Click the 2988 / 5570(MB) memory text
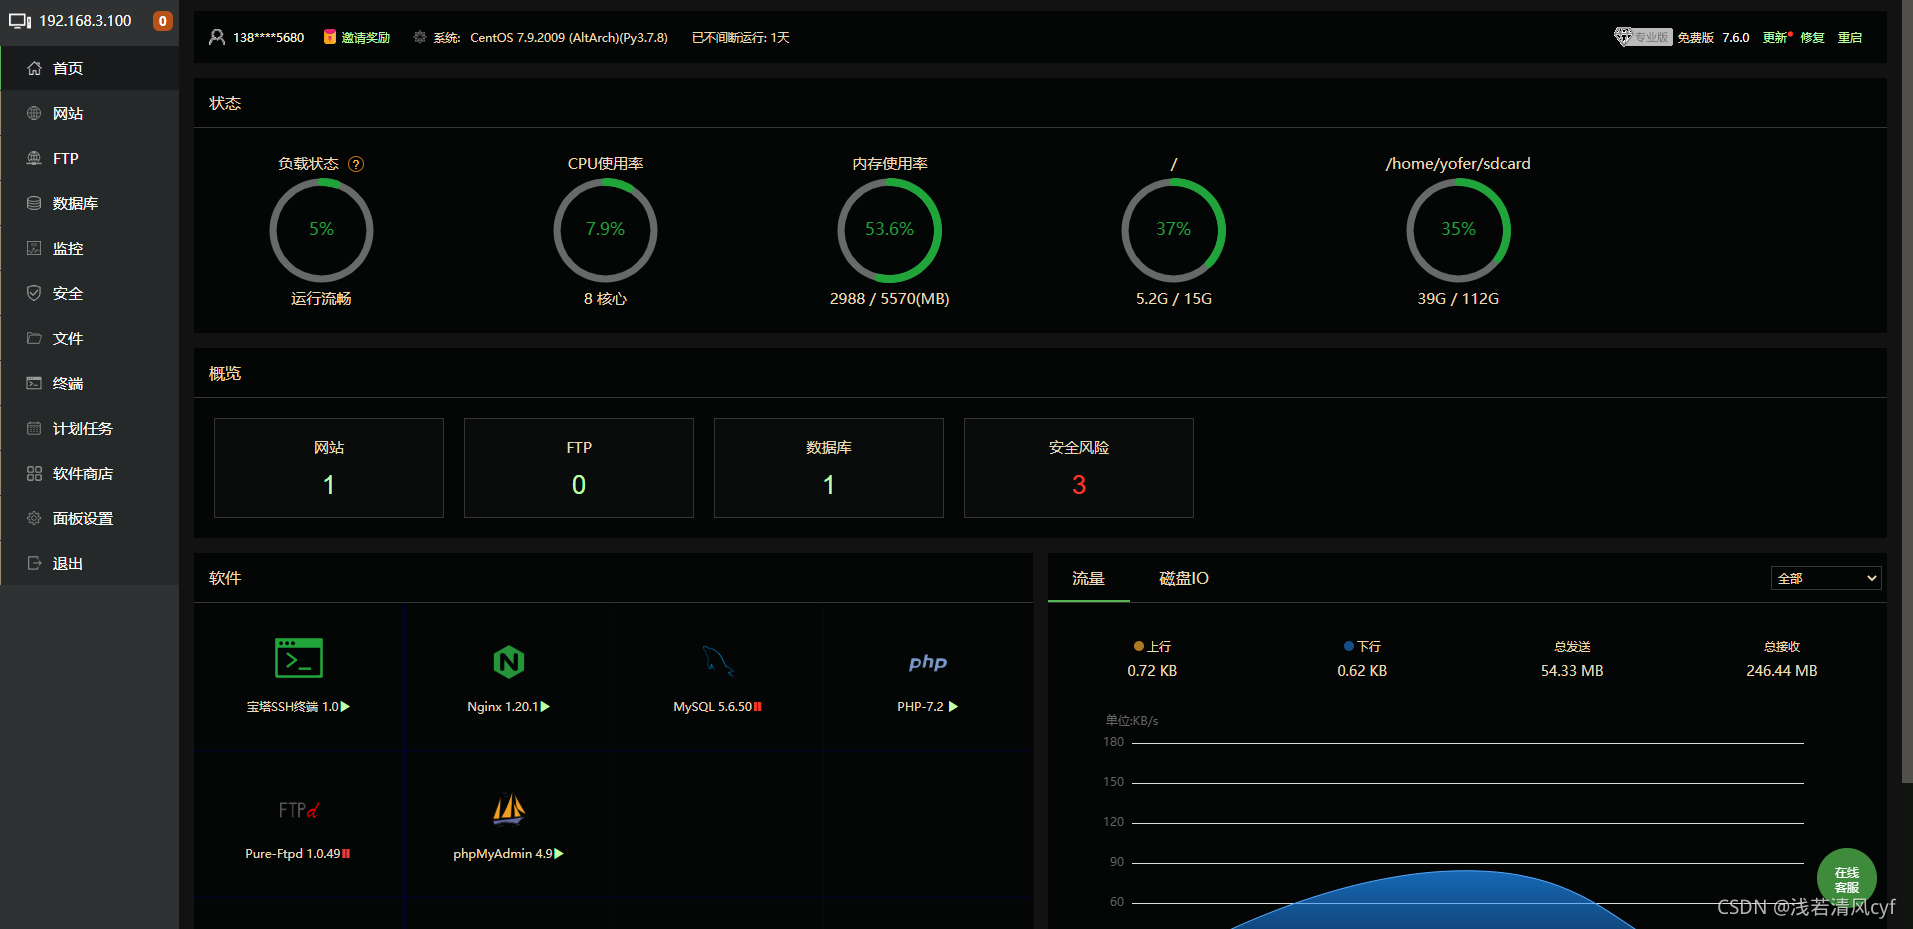 pyautogui.click(x=889, y=299)
